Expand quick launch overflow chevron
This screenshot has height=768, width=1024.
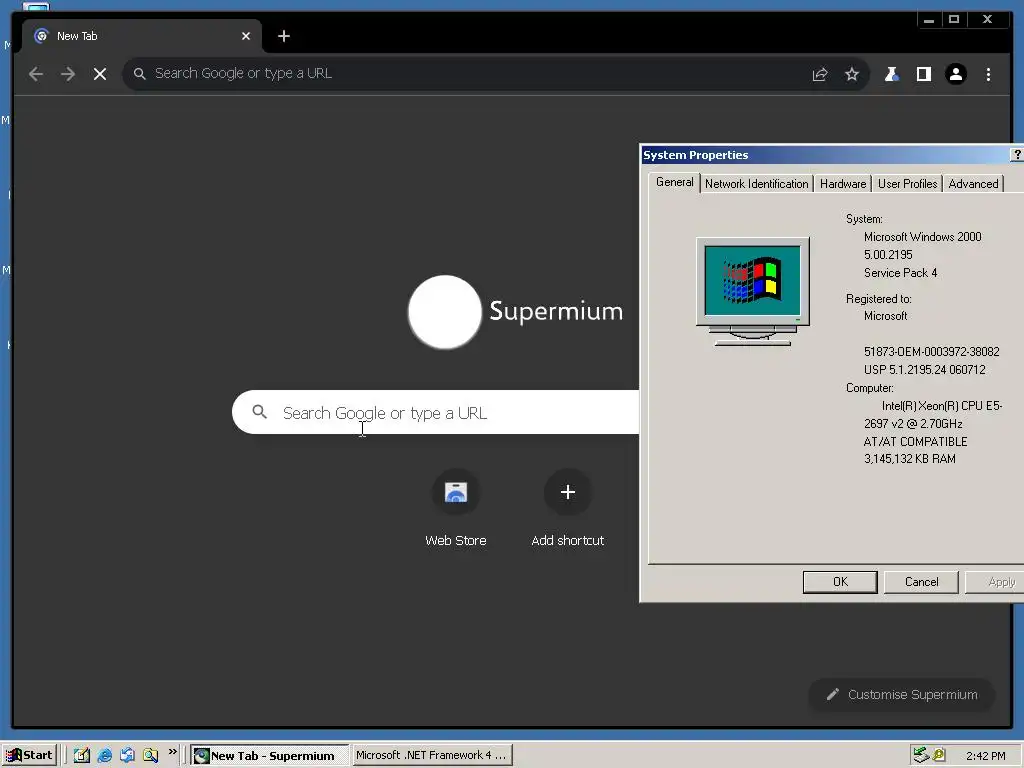[172, 752]
